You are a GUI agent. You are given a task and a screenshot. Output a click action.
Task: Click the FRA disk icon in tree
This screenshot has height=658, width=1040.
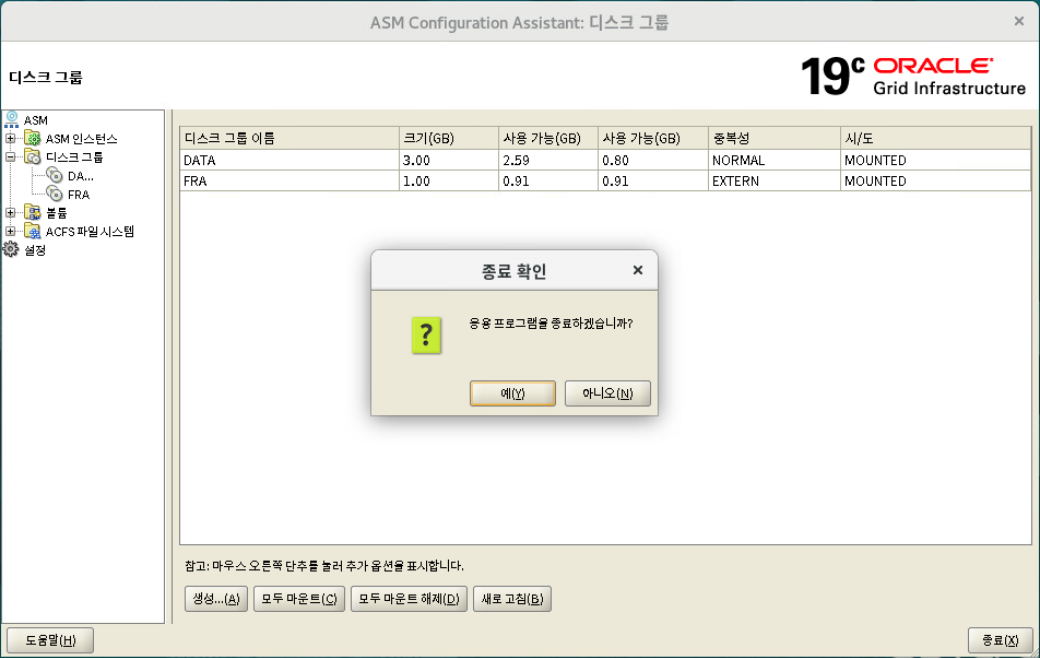[x=55, y=194]
